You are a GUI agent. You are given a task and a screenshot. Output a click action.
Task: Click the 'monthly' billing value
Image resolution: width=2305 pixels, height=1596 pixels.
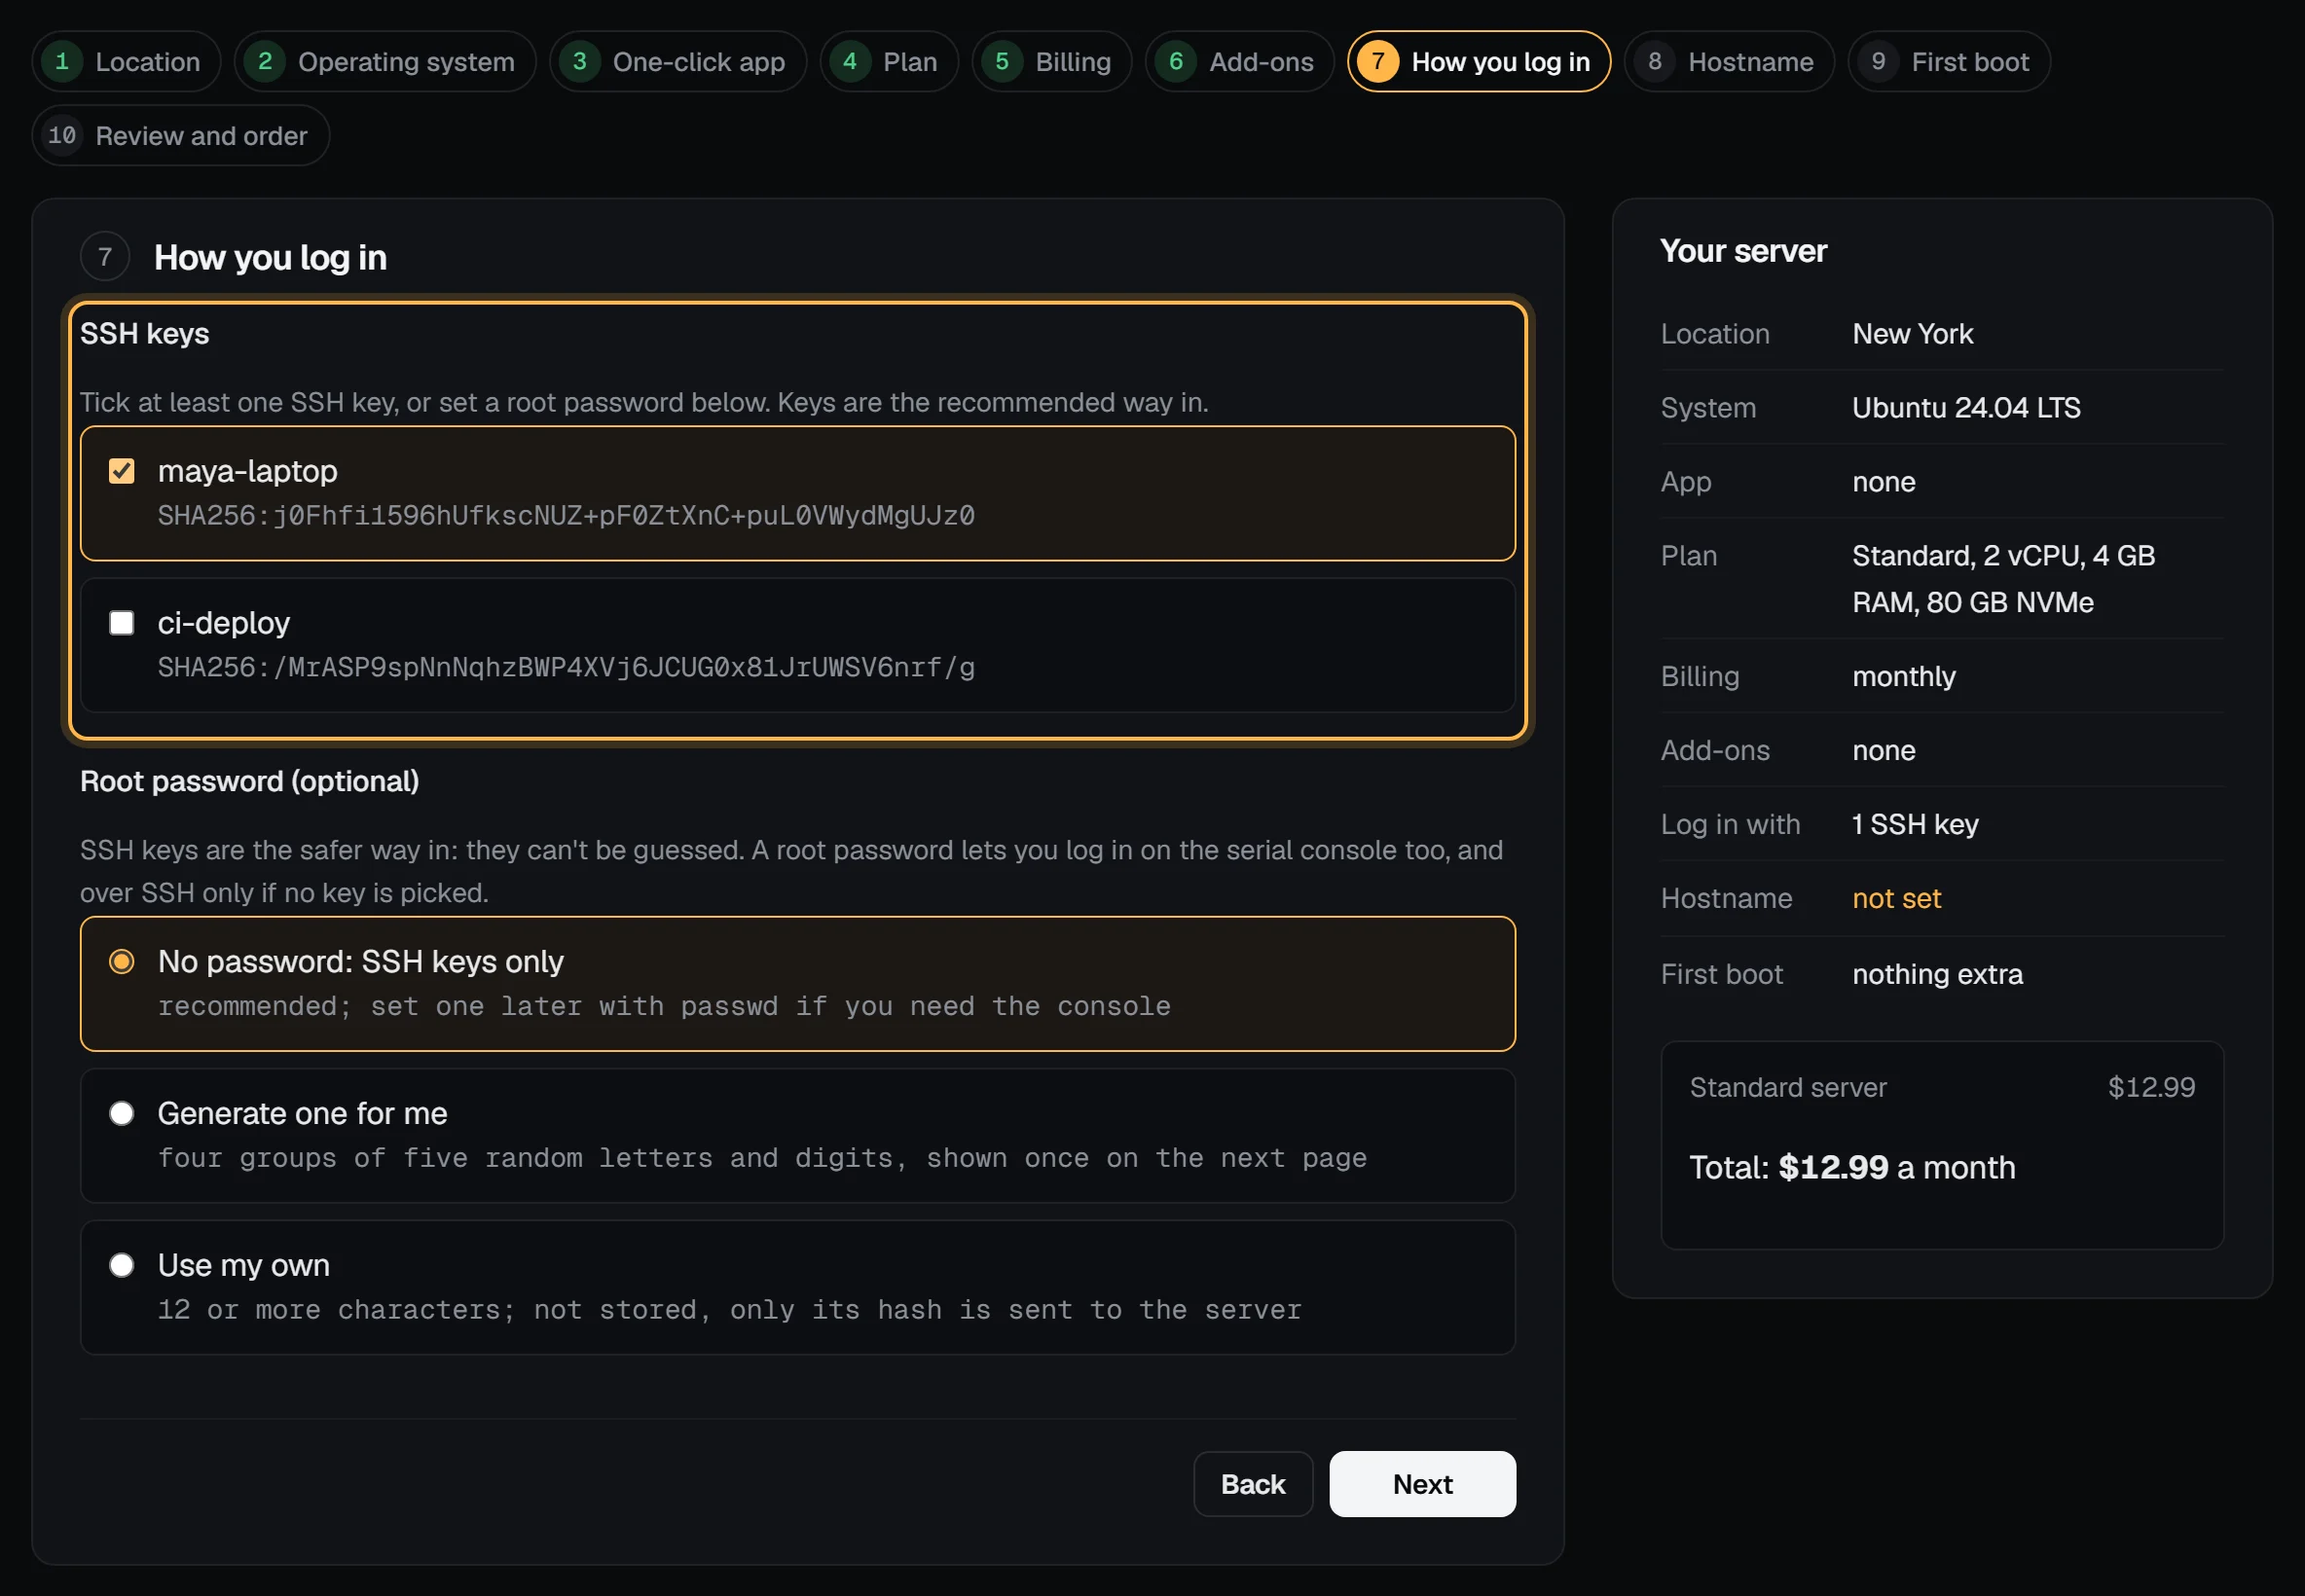(x=1903, y=677)
